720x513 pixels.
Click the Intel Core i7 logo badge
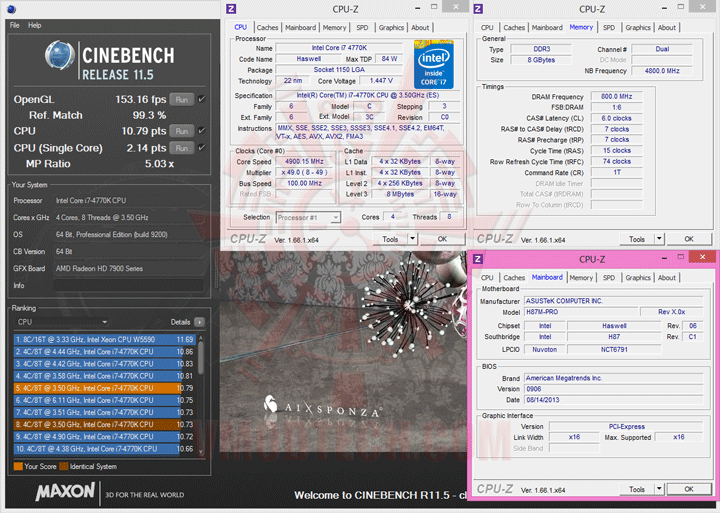433,64
